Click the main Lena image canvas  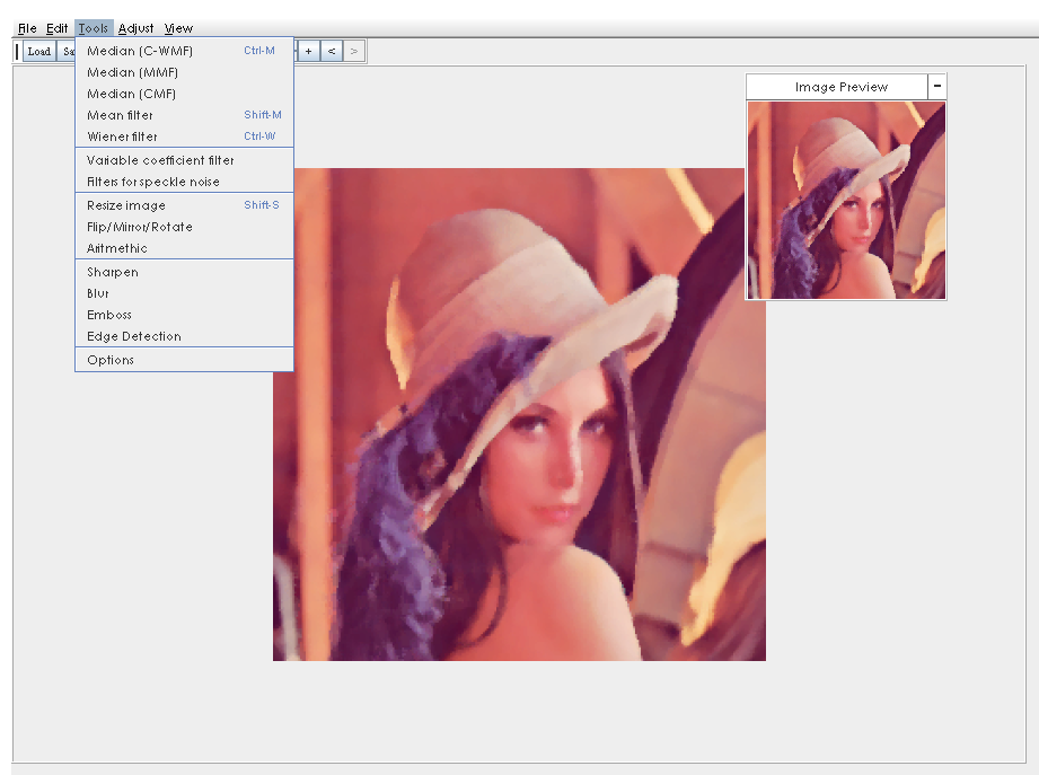520,414
